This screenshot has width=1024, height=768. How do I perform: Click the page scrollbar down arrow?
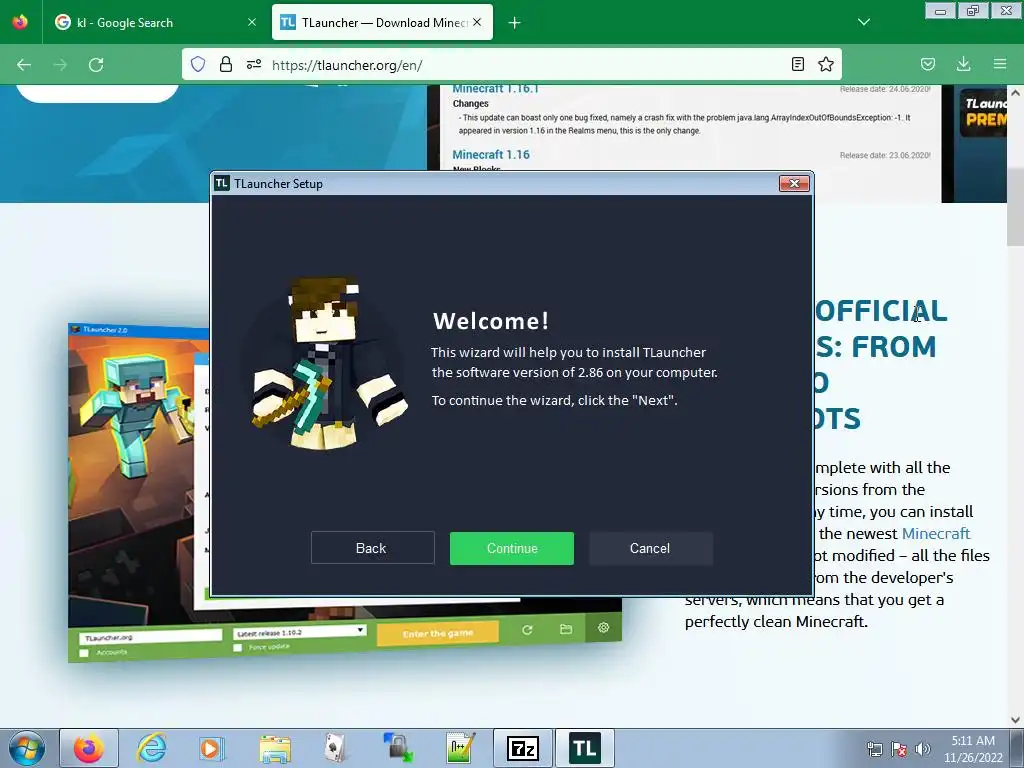click(1016, 720)
